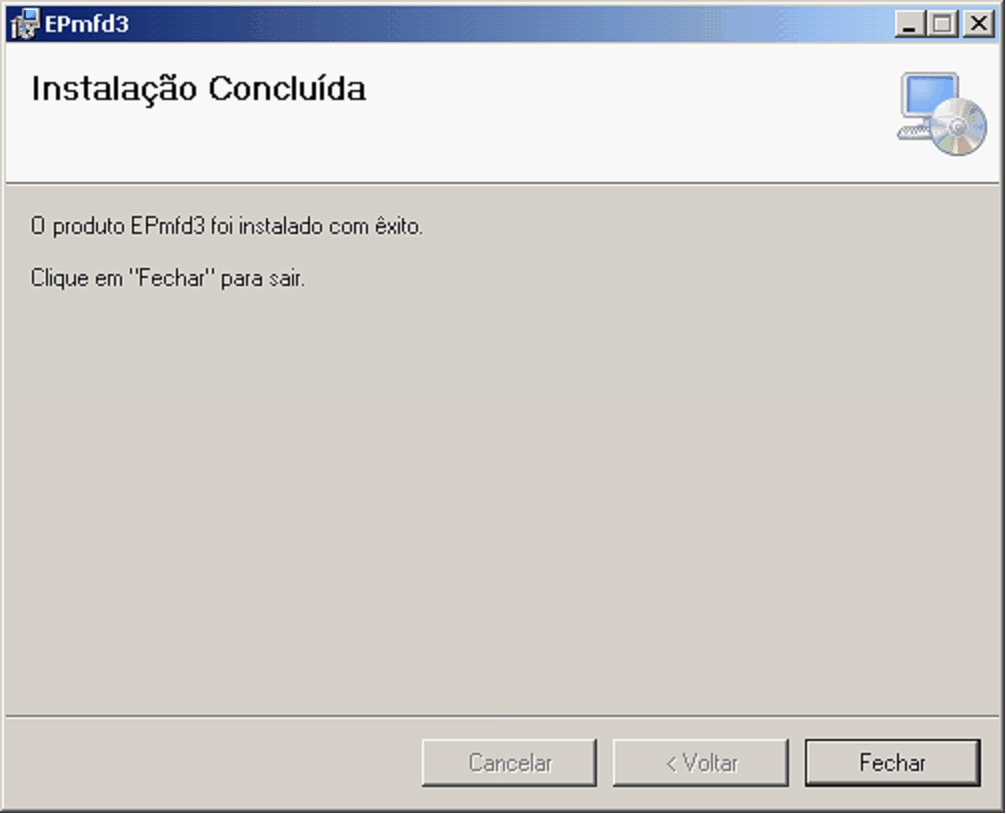Viewport: 1006px width, 814px height.
Task: Close the EPmfd3 installer window
Action: pyautogui.click(x=979, y=24)
